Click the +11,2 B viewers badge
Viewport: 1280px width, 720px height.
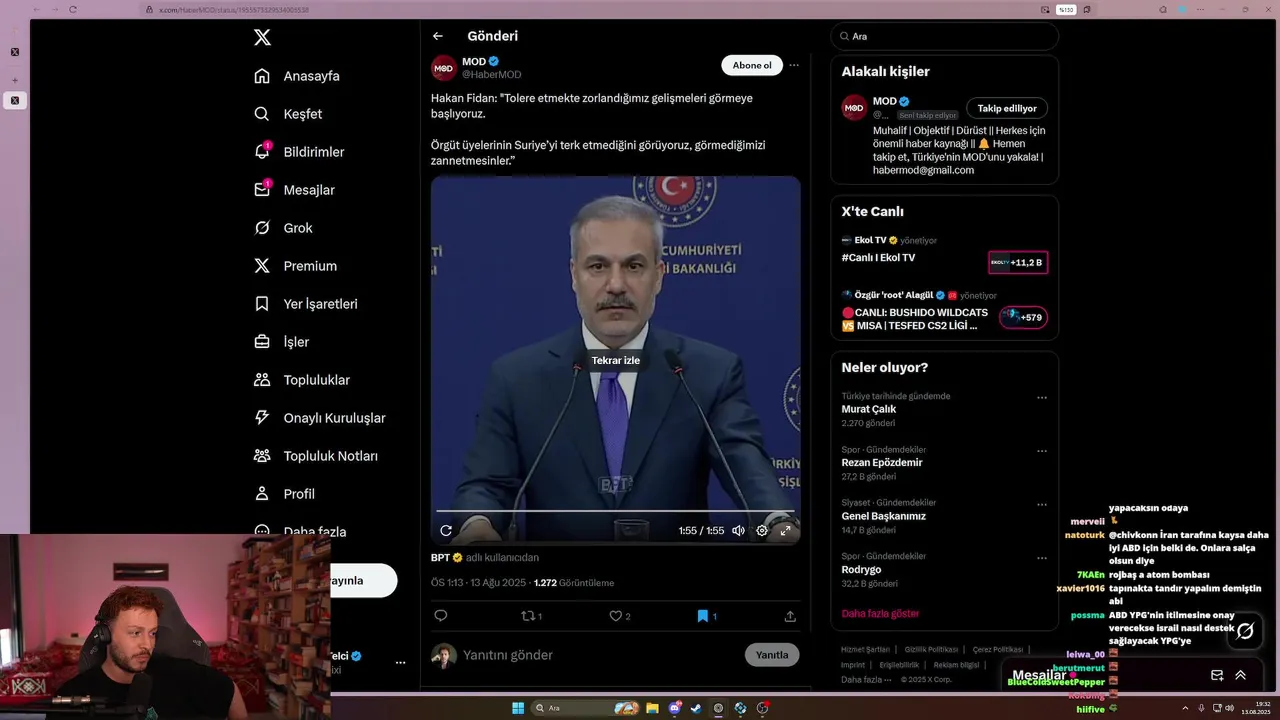1018,262
